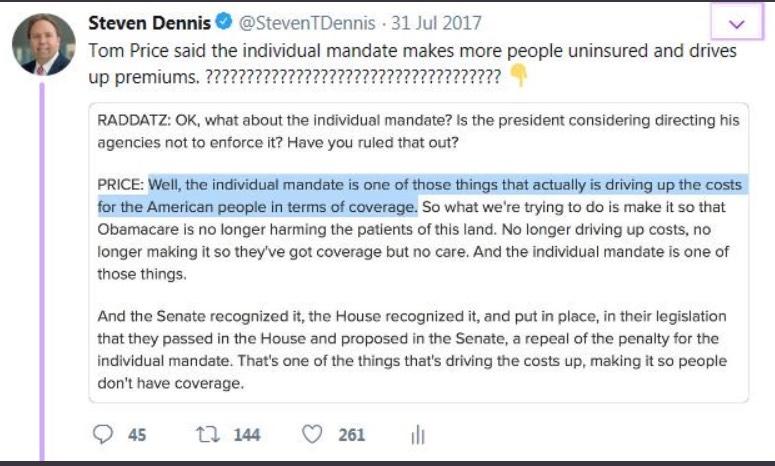Click the like count 261
Viewport: 775px width, 466px height.
pos(351,435)
